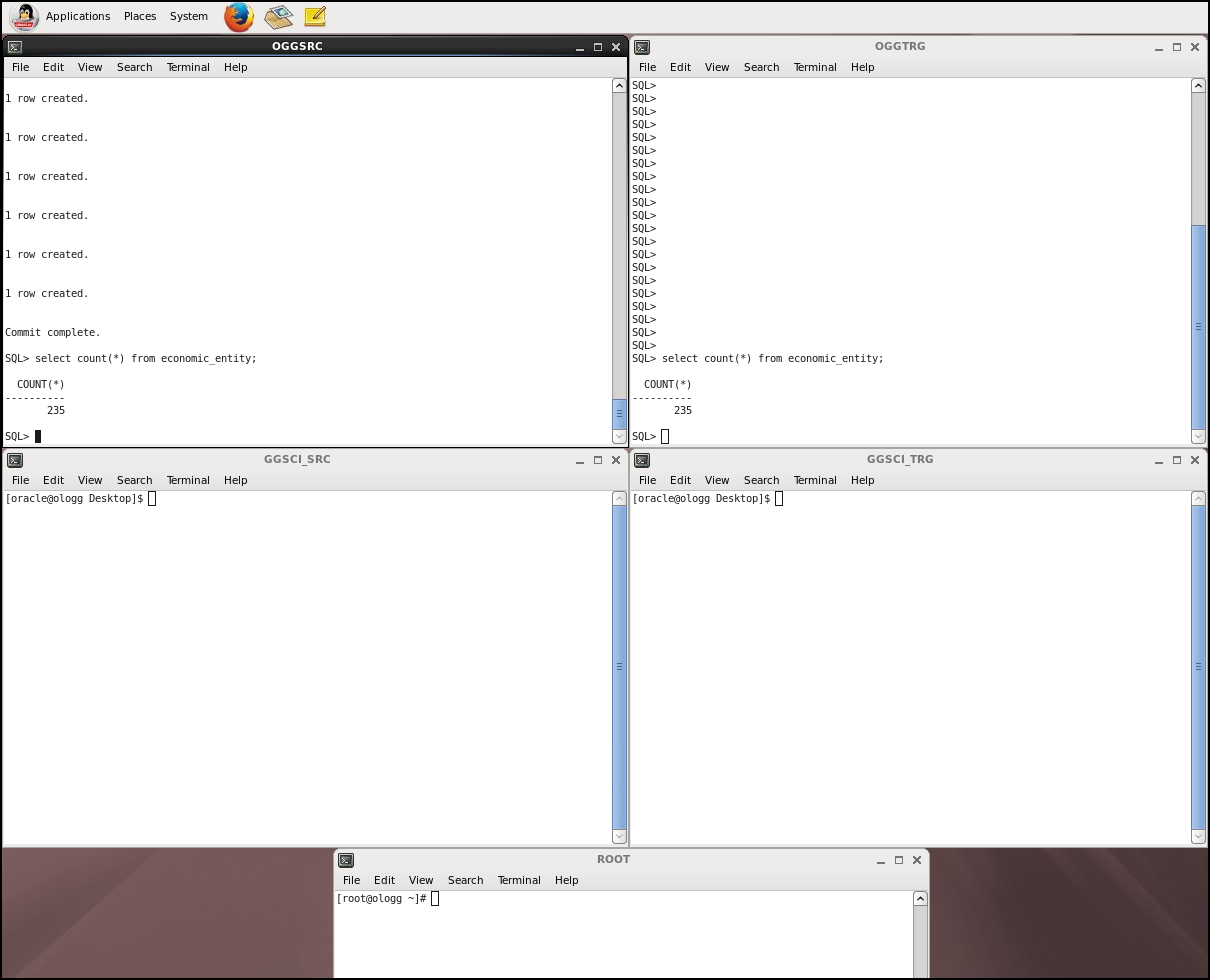The height and width of the screenshot is (980, 1210).
Task: Open Help menu in OGGSRC window
Action: tap(235, 67)
